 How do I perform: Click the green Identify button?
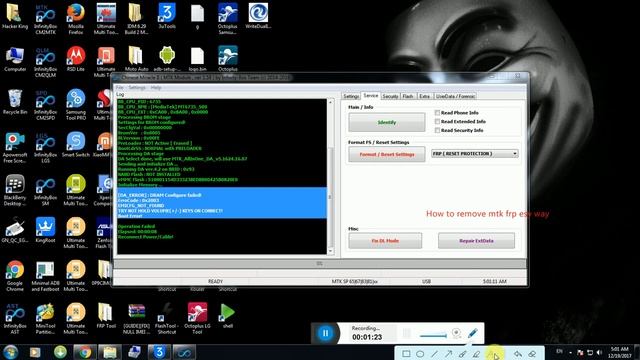coord(387,122)
